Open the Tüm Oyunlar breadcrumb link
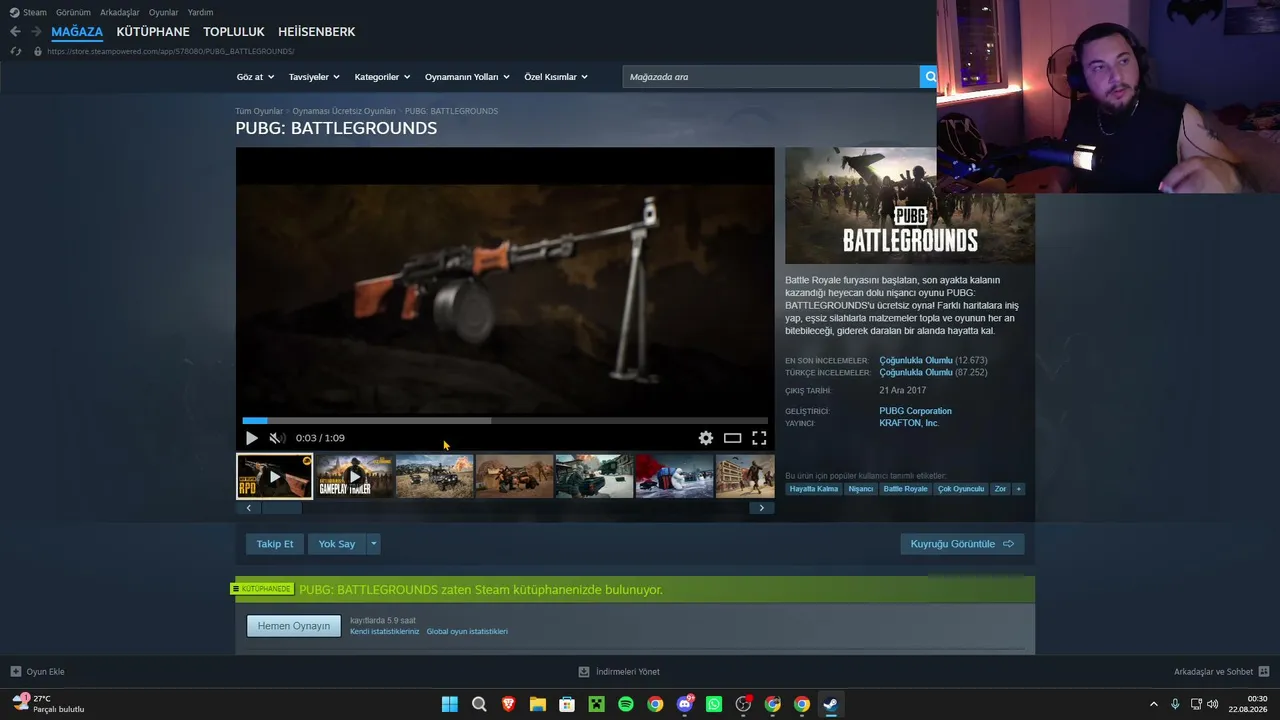Image resolution: width=1280 pixels, height=720 pixels. tap(259, 111)
